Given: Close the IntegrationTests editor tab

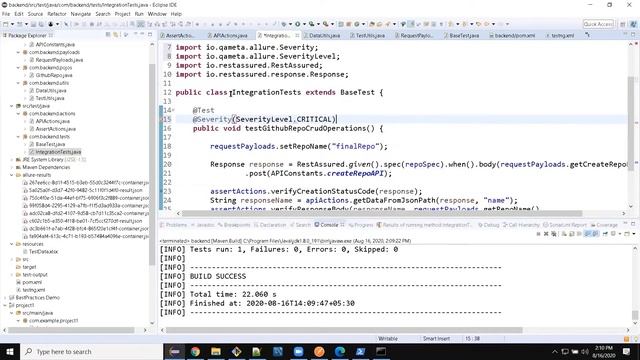Looking at the screenshot, I should point(297,36).
